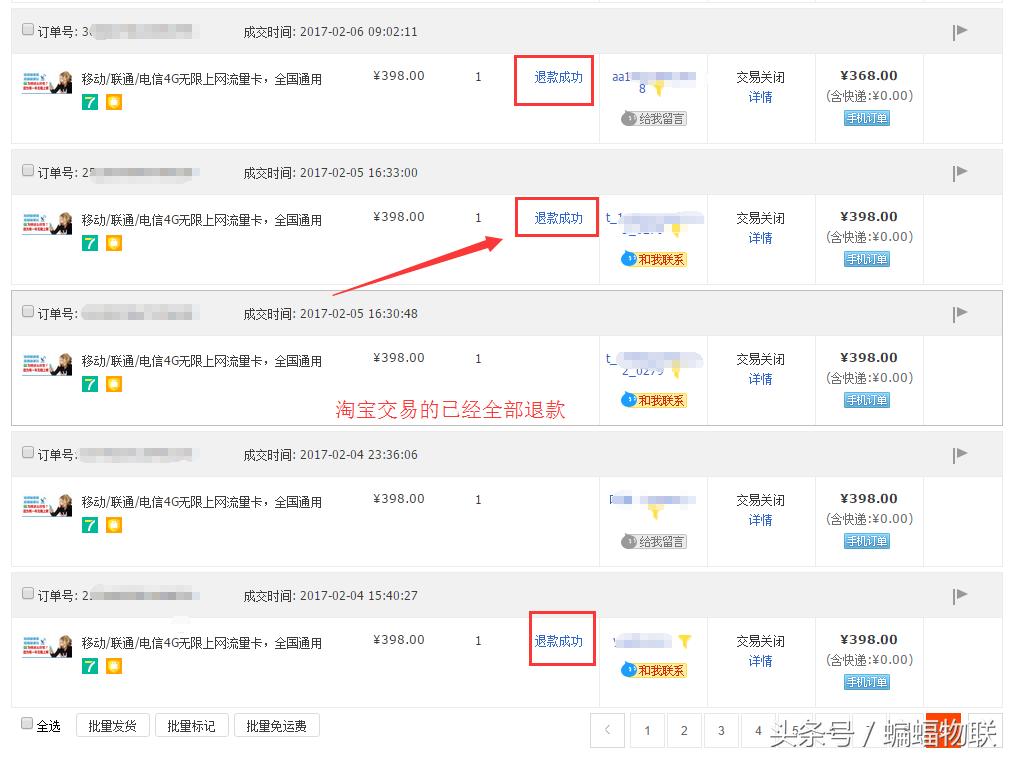Flag the last order in the list

[x=960, y=594]
